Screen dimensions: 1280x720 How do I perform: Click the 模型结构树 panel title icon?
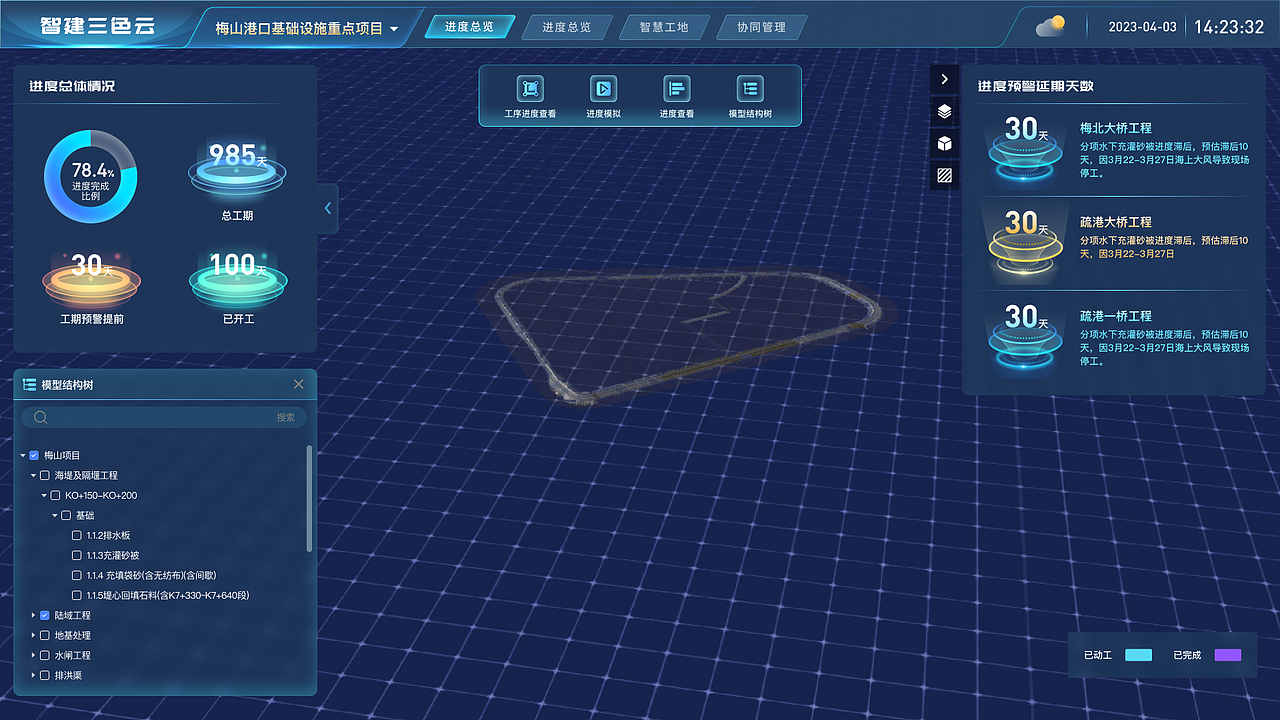pos(30,384)
